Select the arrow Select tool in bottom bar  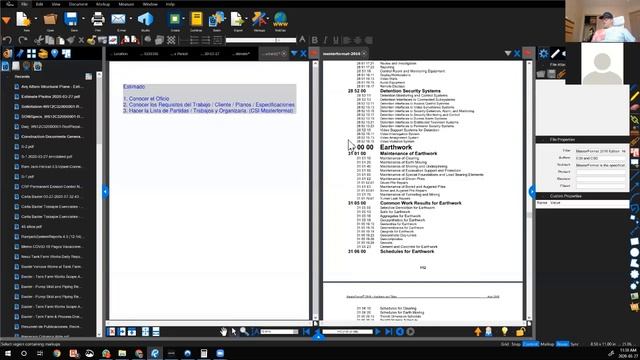(x=234, y=332)
